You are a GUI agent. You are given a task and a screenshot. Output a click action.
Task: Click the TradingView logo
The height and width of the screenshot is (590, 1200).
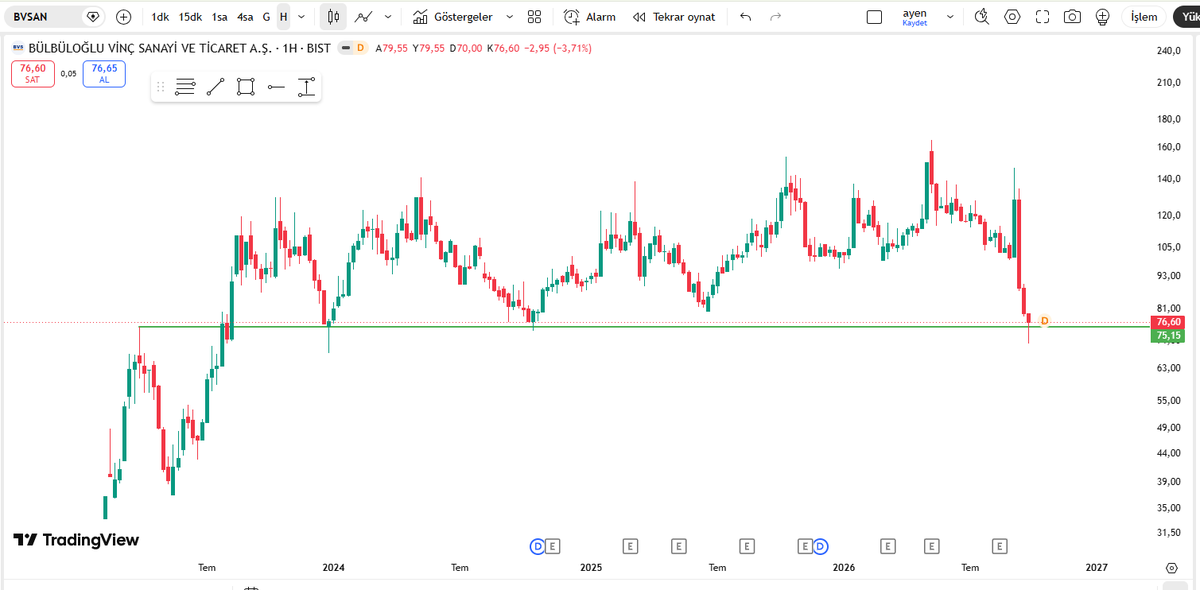76,540
